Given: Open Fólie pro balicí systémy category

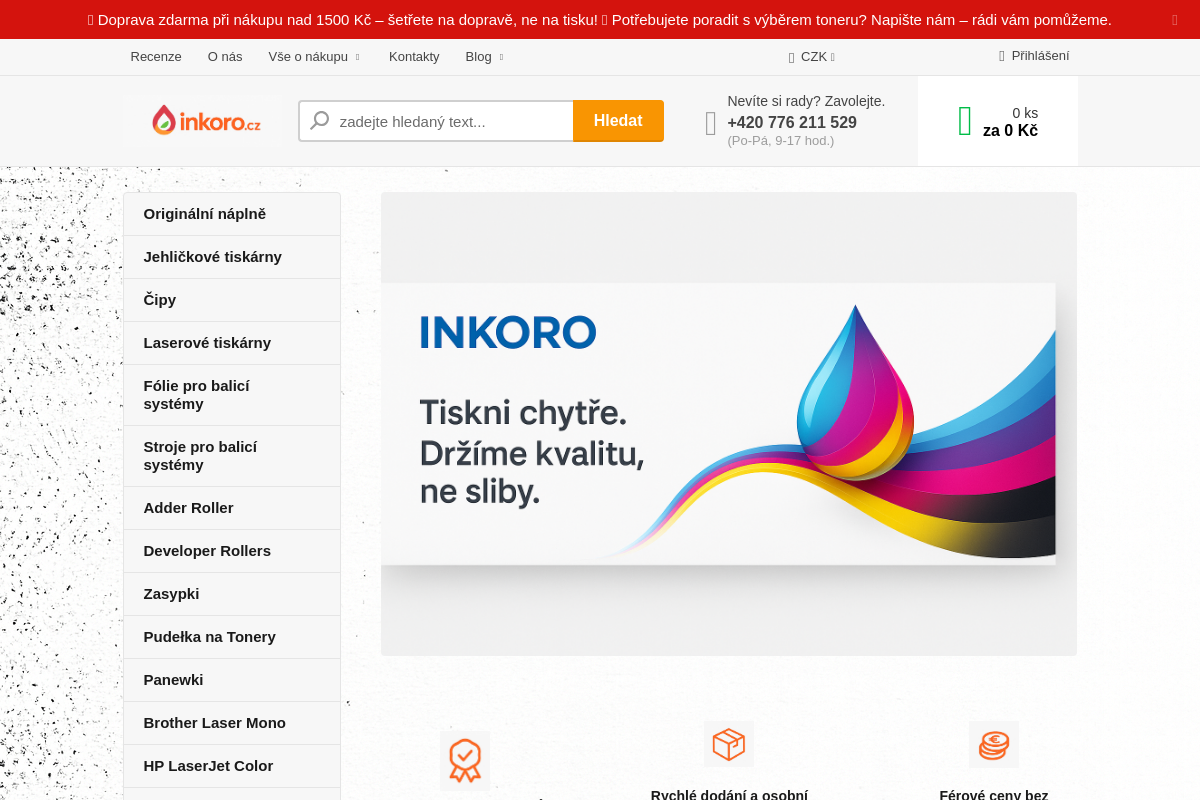Looking at the screenshot, I should pos(232,395).
